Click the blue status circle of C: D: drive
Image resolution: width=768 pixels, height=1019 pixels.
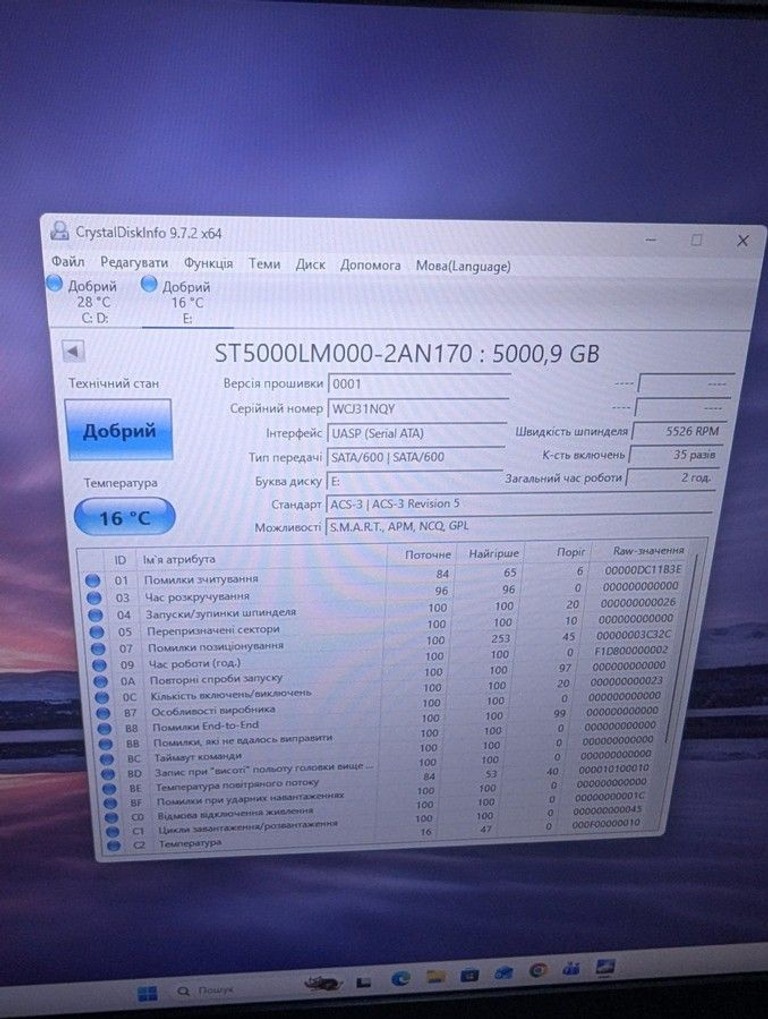(55, 283)
